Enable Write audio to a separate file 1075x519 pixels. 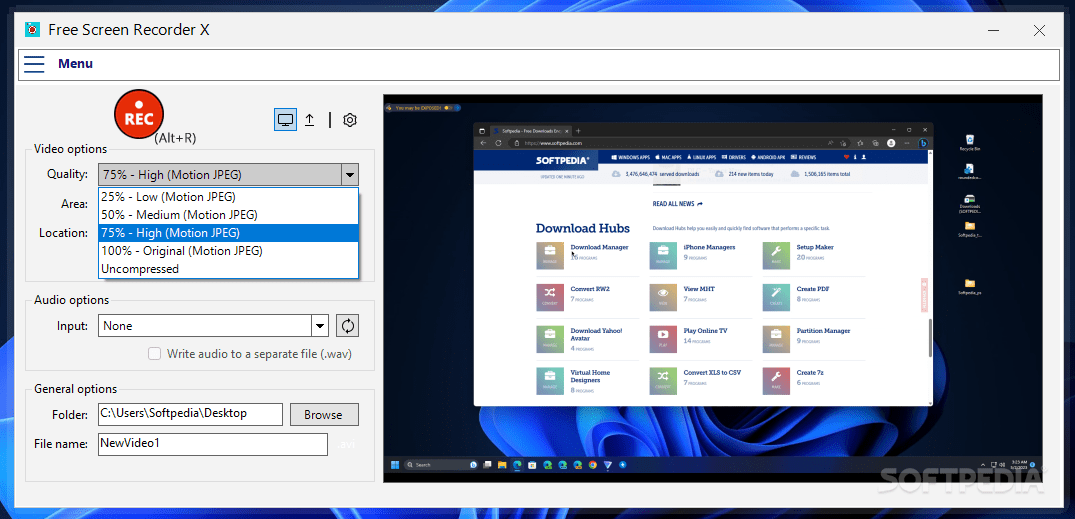click(x=155, y=354)
